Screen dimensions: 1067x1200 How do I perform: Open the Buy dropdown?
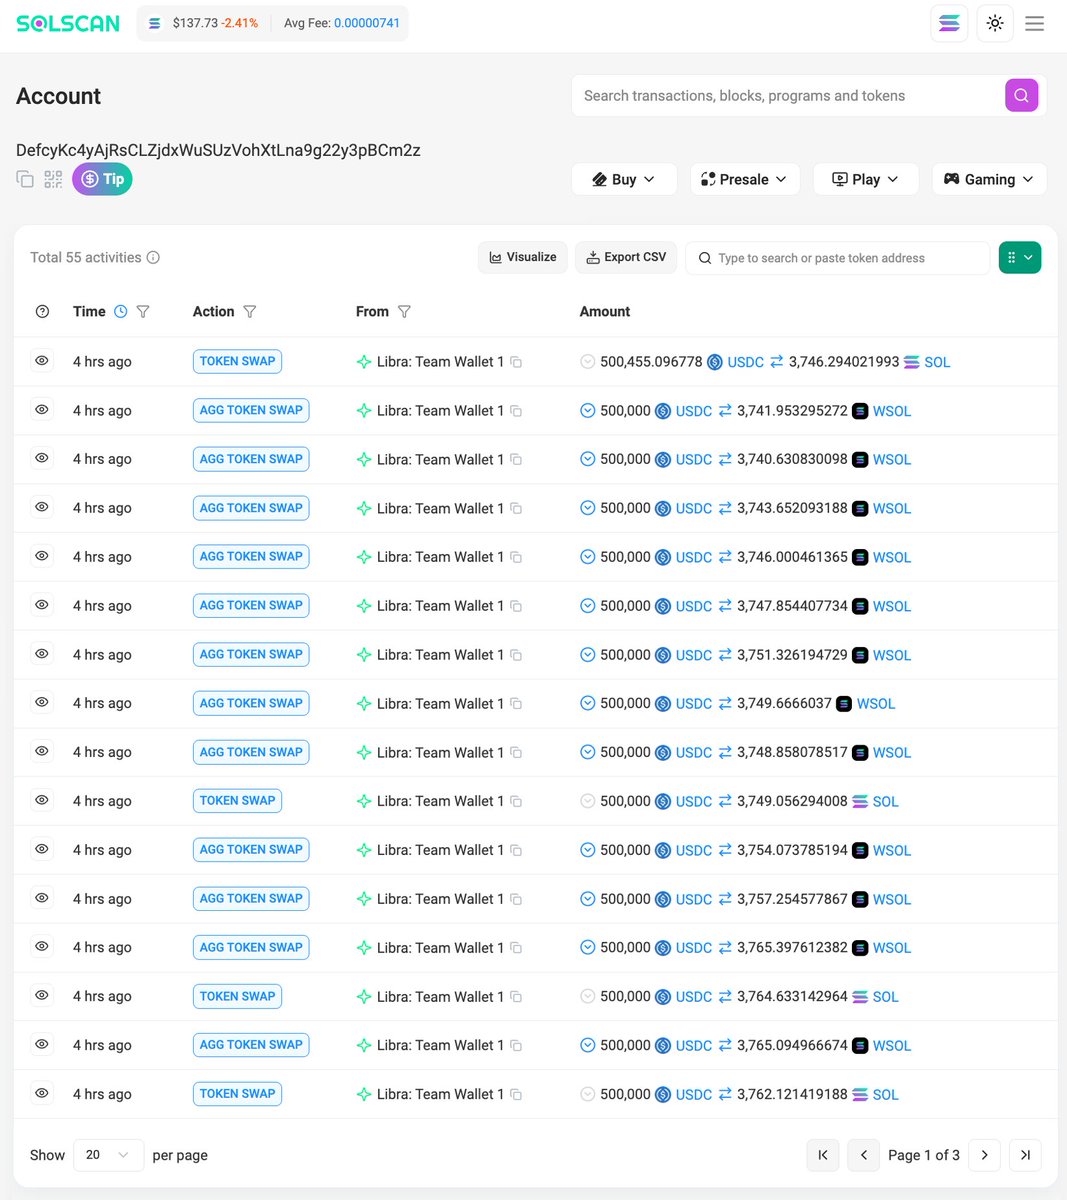pos(624,179)
